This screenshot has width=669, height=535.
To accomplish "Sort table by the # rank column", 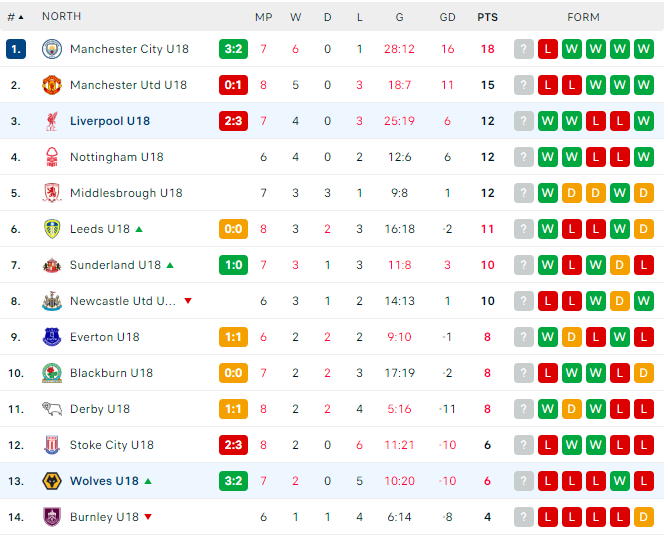I will pos(15,17).
